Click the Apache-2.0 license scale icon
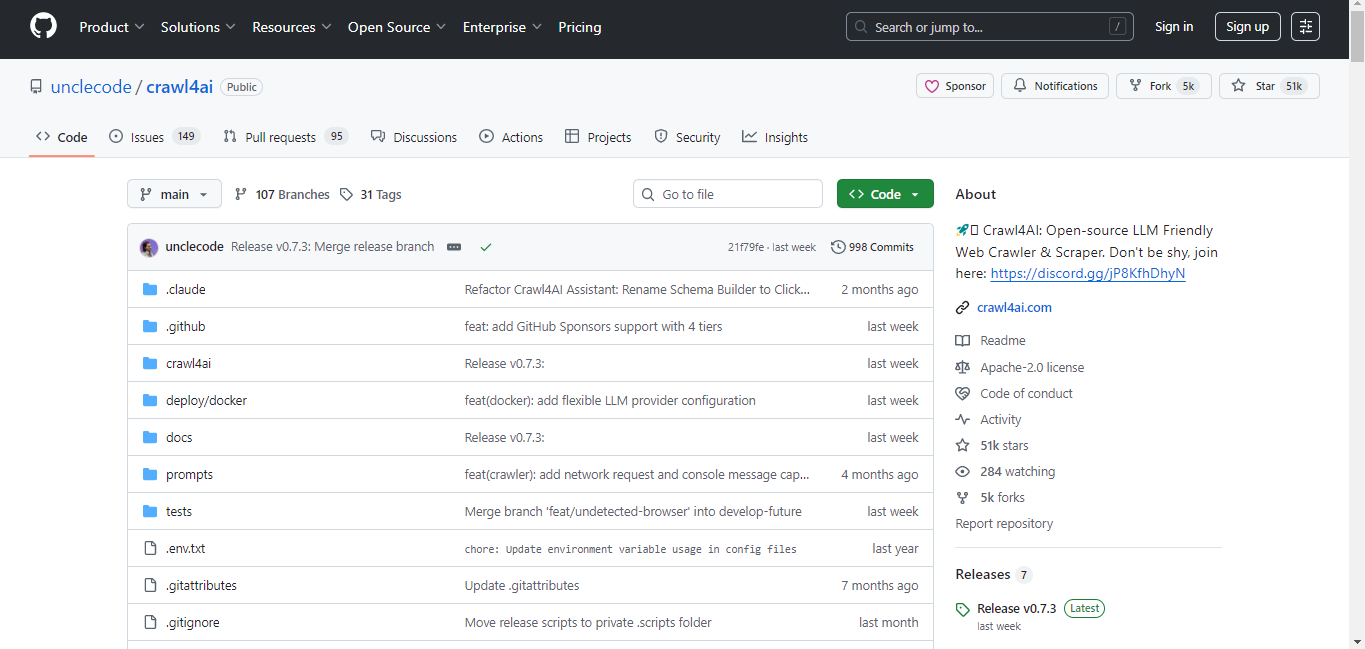The image size is (1365, 649). click(962, 367)
